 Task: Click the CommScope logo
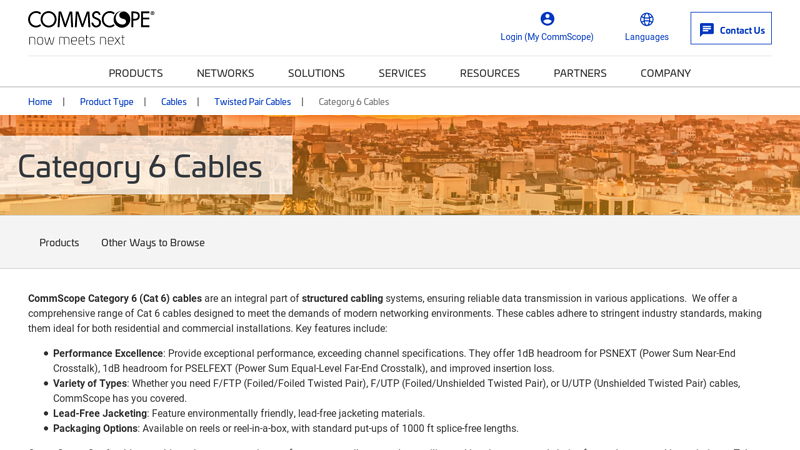click(x=91, y=19)
